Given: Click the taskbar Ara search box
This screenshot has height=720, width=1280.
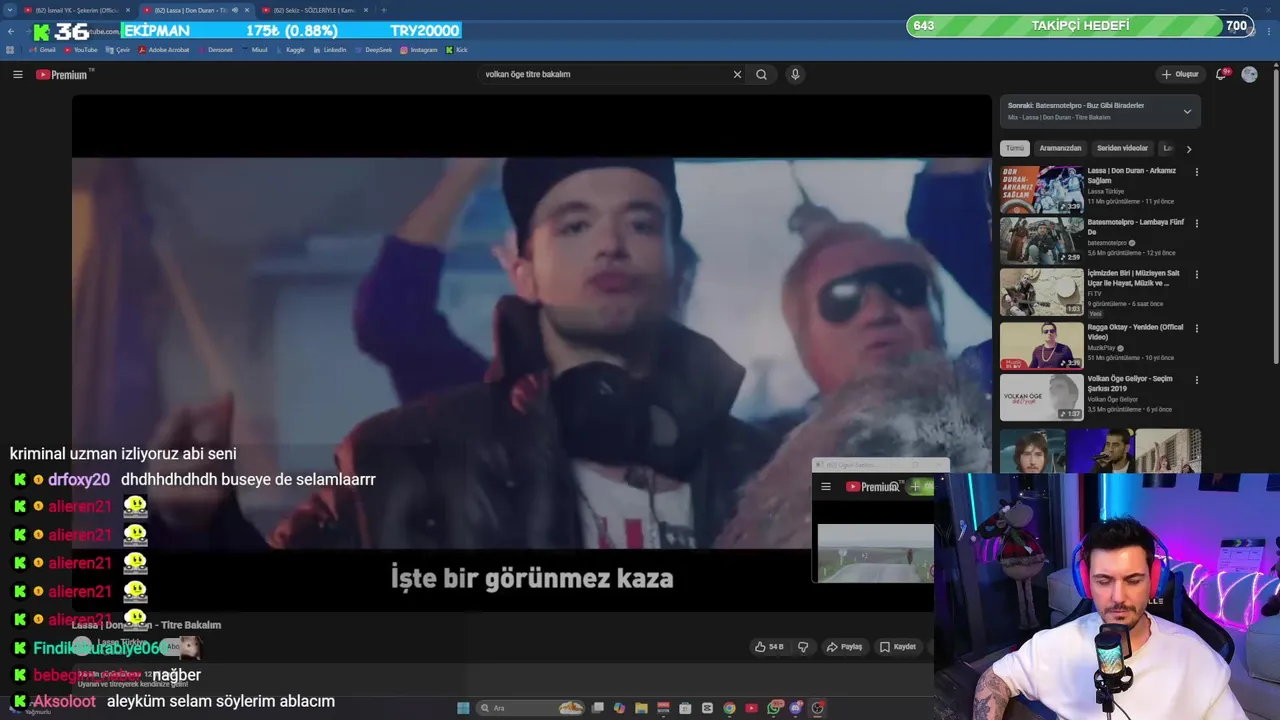Looking at the screenshot, I should coord(530,708).
